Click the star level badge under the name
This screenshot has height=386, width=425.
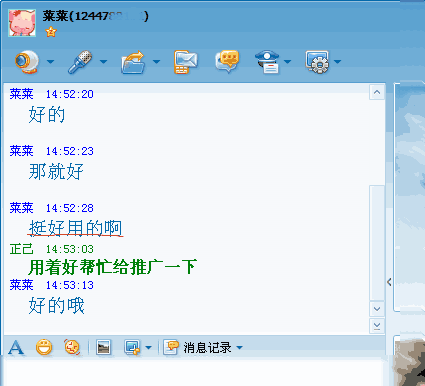pyautogui.click(x=51, y=32)
